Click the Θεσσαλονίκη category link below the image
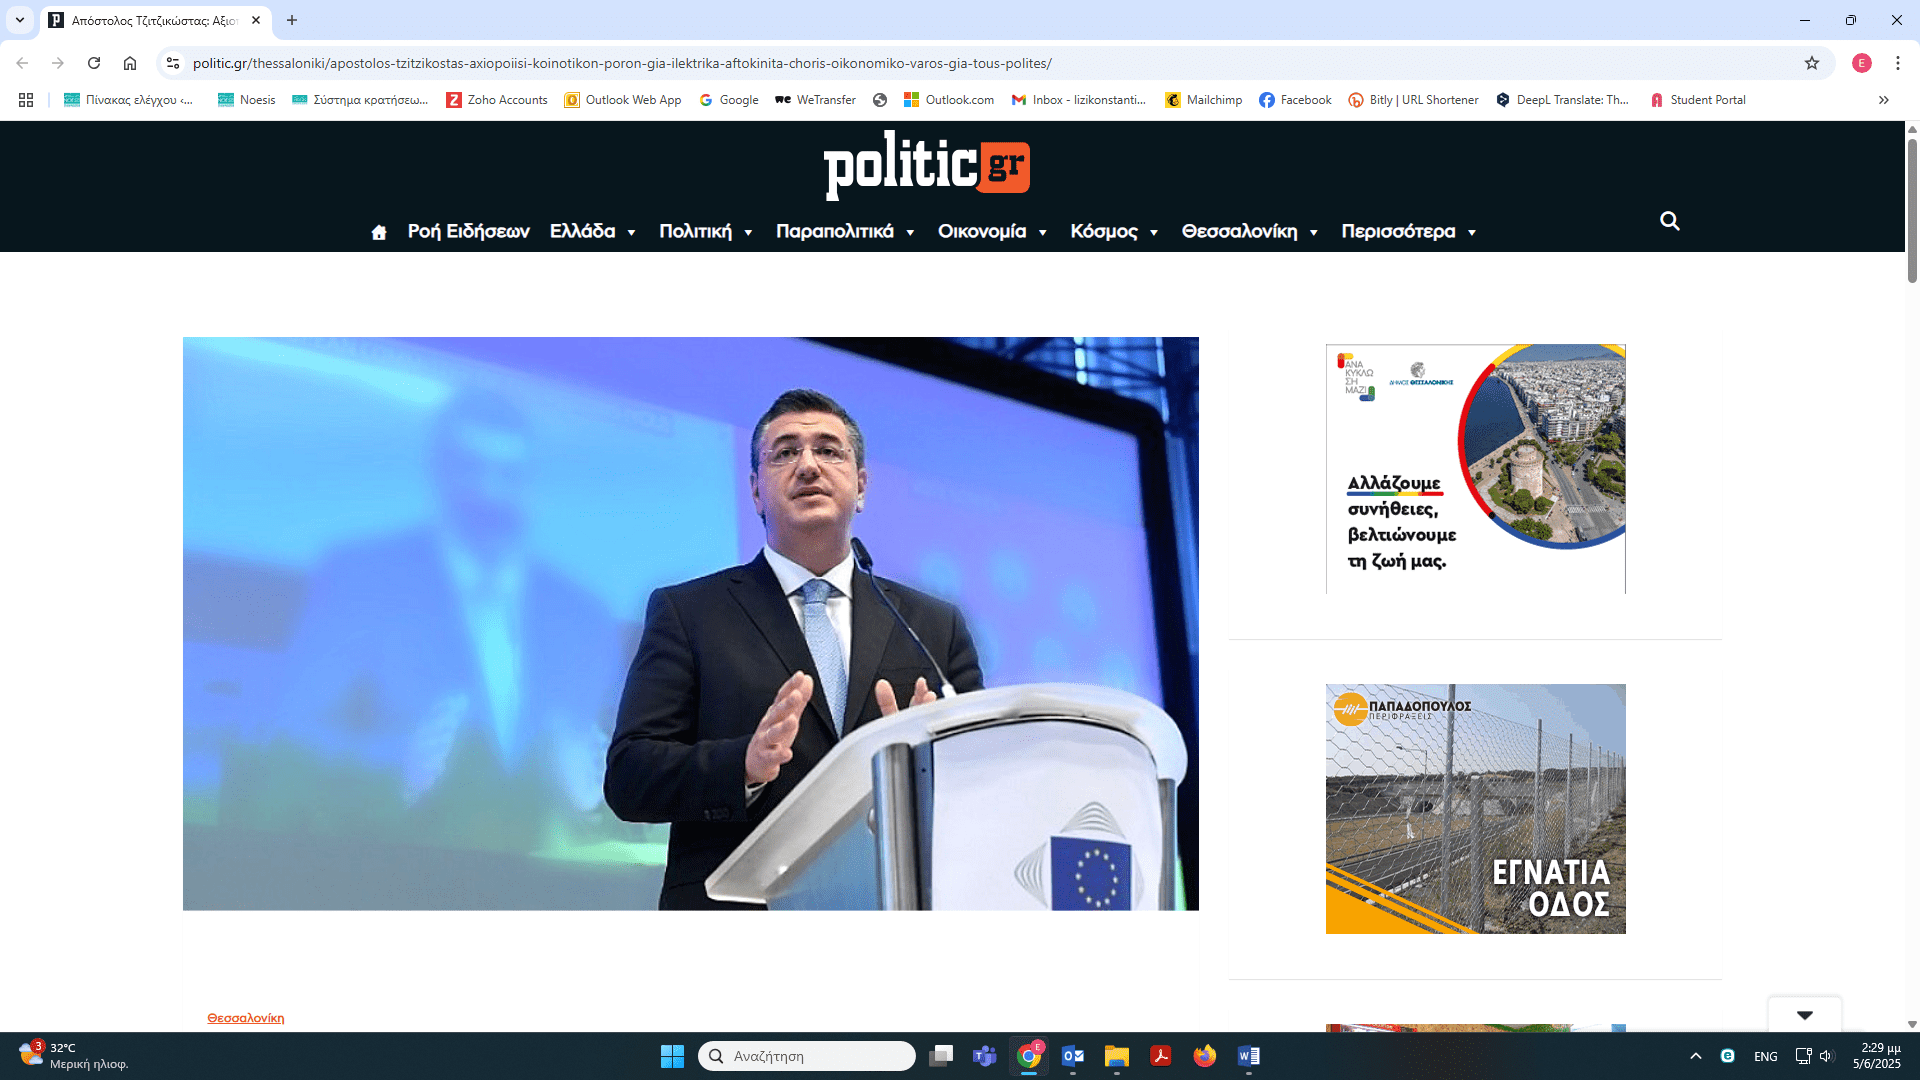 coord(245,1018)
